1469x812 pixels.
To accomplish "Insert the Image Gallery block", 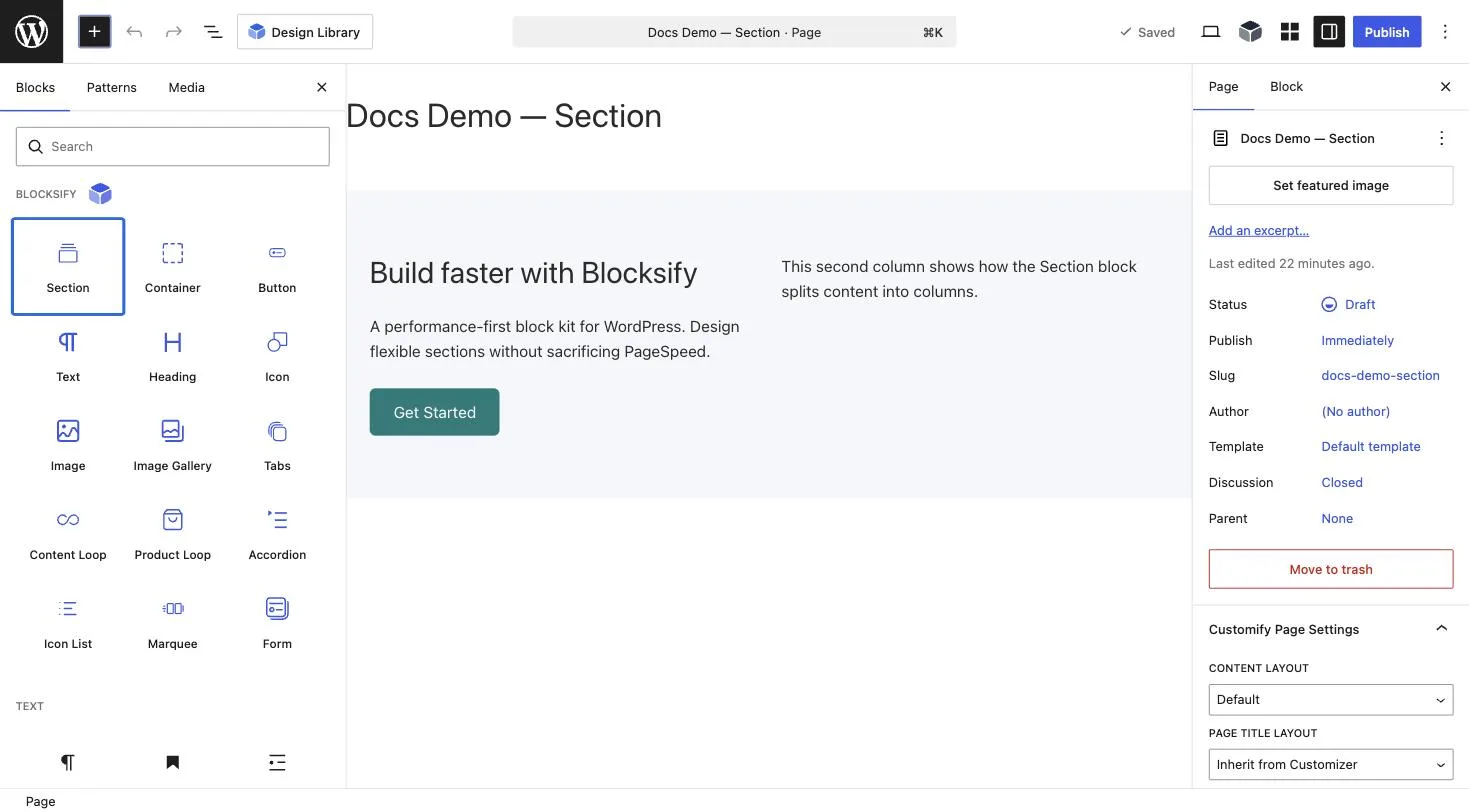I will coord(173,445).
